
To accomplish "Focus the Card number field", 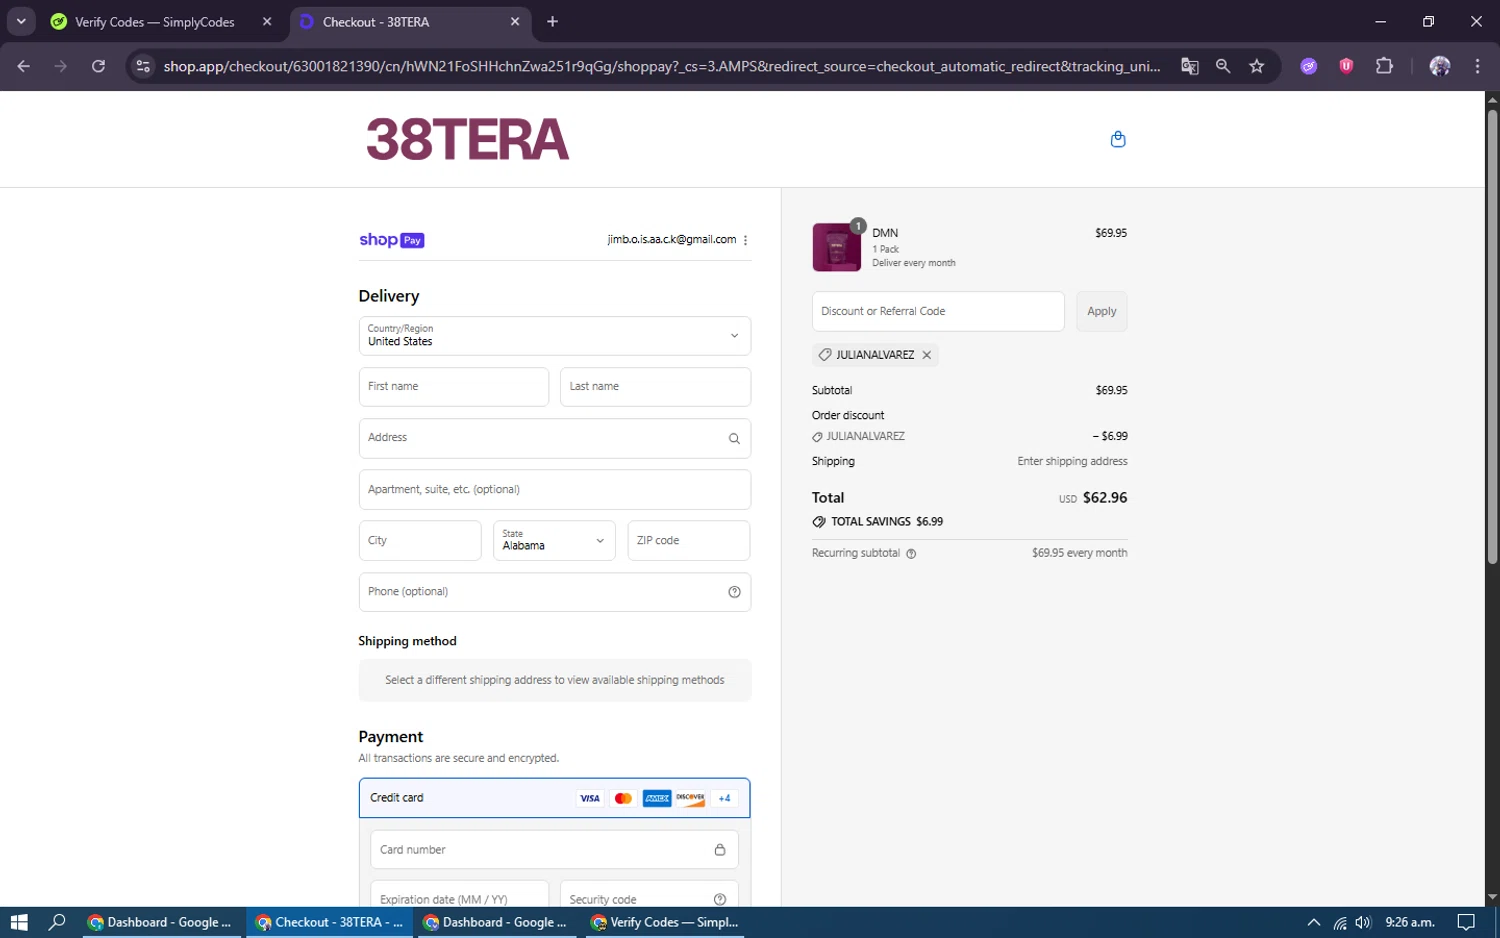I will [554, 850].
